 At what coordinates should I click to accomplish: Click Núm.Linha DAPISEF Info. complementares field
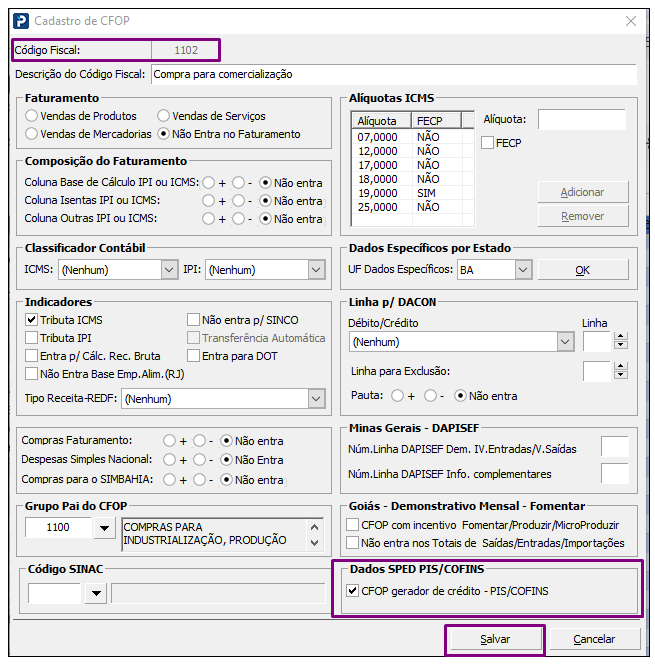(x=615, y=473)
